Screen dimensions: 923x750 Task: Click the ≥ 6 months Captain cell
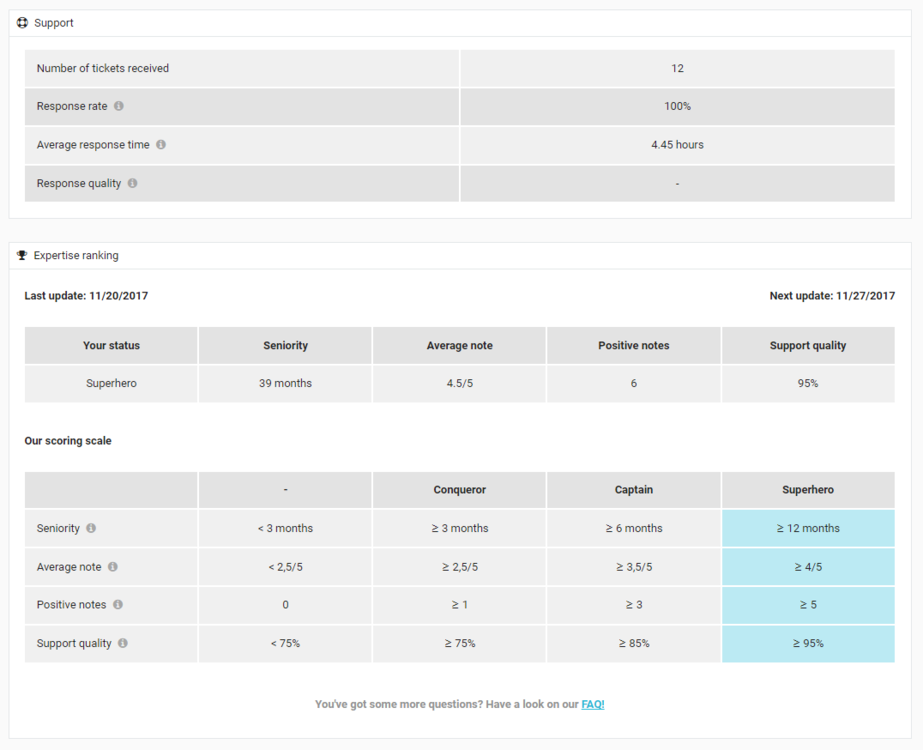point(634,528)
